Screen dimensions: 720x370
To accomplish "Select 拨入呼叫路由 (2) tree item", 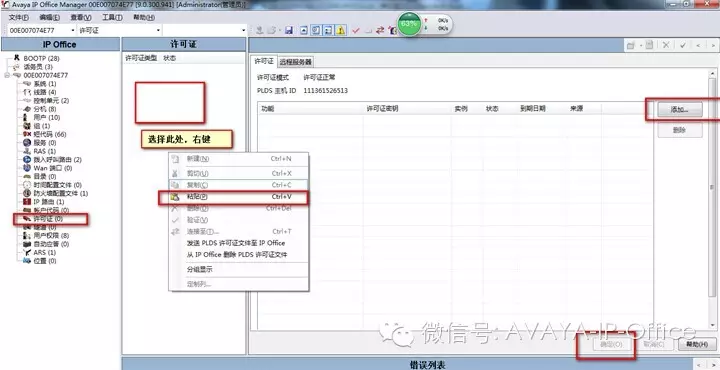I will click(x=57, y=160).
